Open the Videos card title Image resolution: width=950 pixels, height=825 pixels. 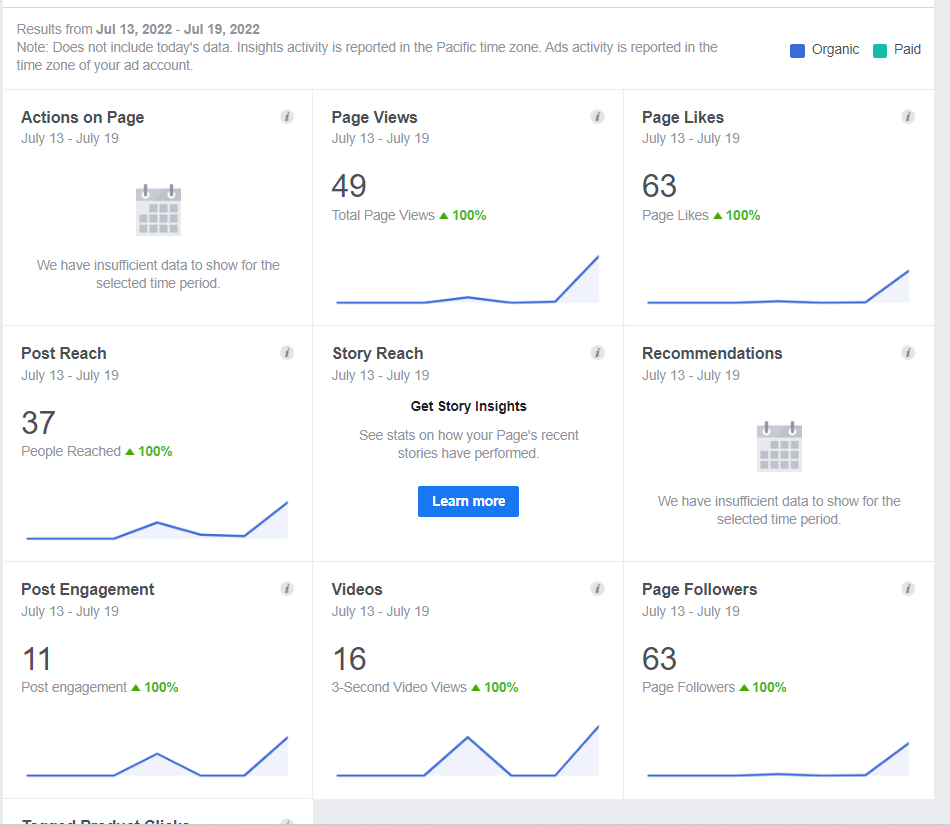357,589
